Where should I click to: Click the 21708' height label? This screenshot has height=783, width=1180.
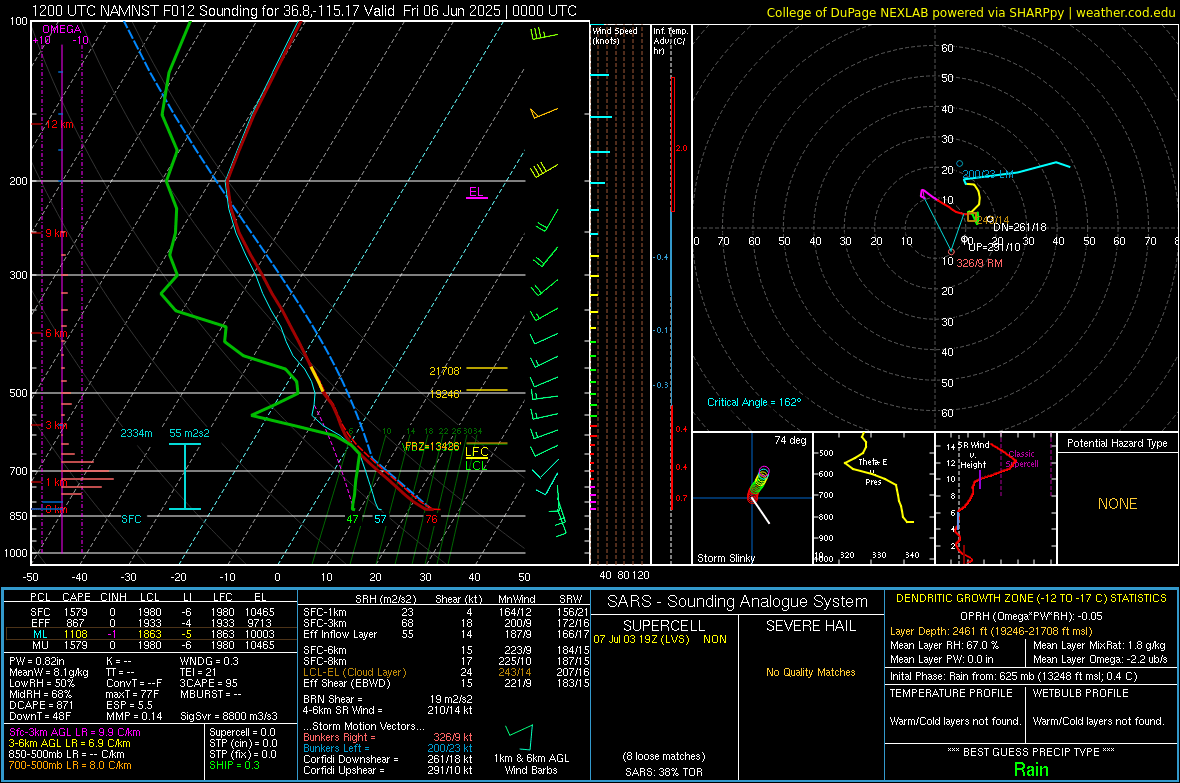445,371
